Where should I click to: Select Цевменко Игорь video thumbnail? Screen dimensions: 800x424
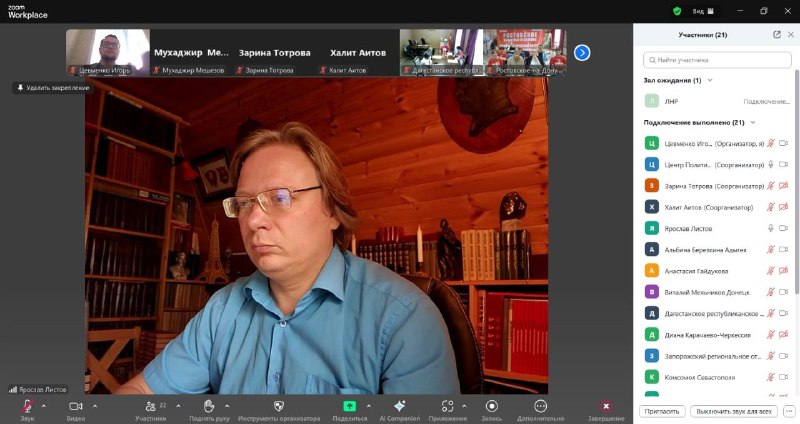(108, 53)
